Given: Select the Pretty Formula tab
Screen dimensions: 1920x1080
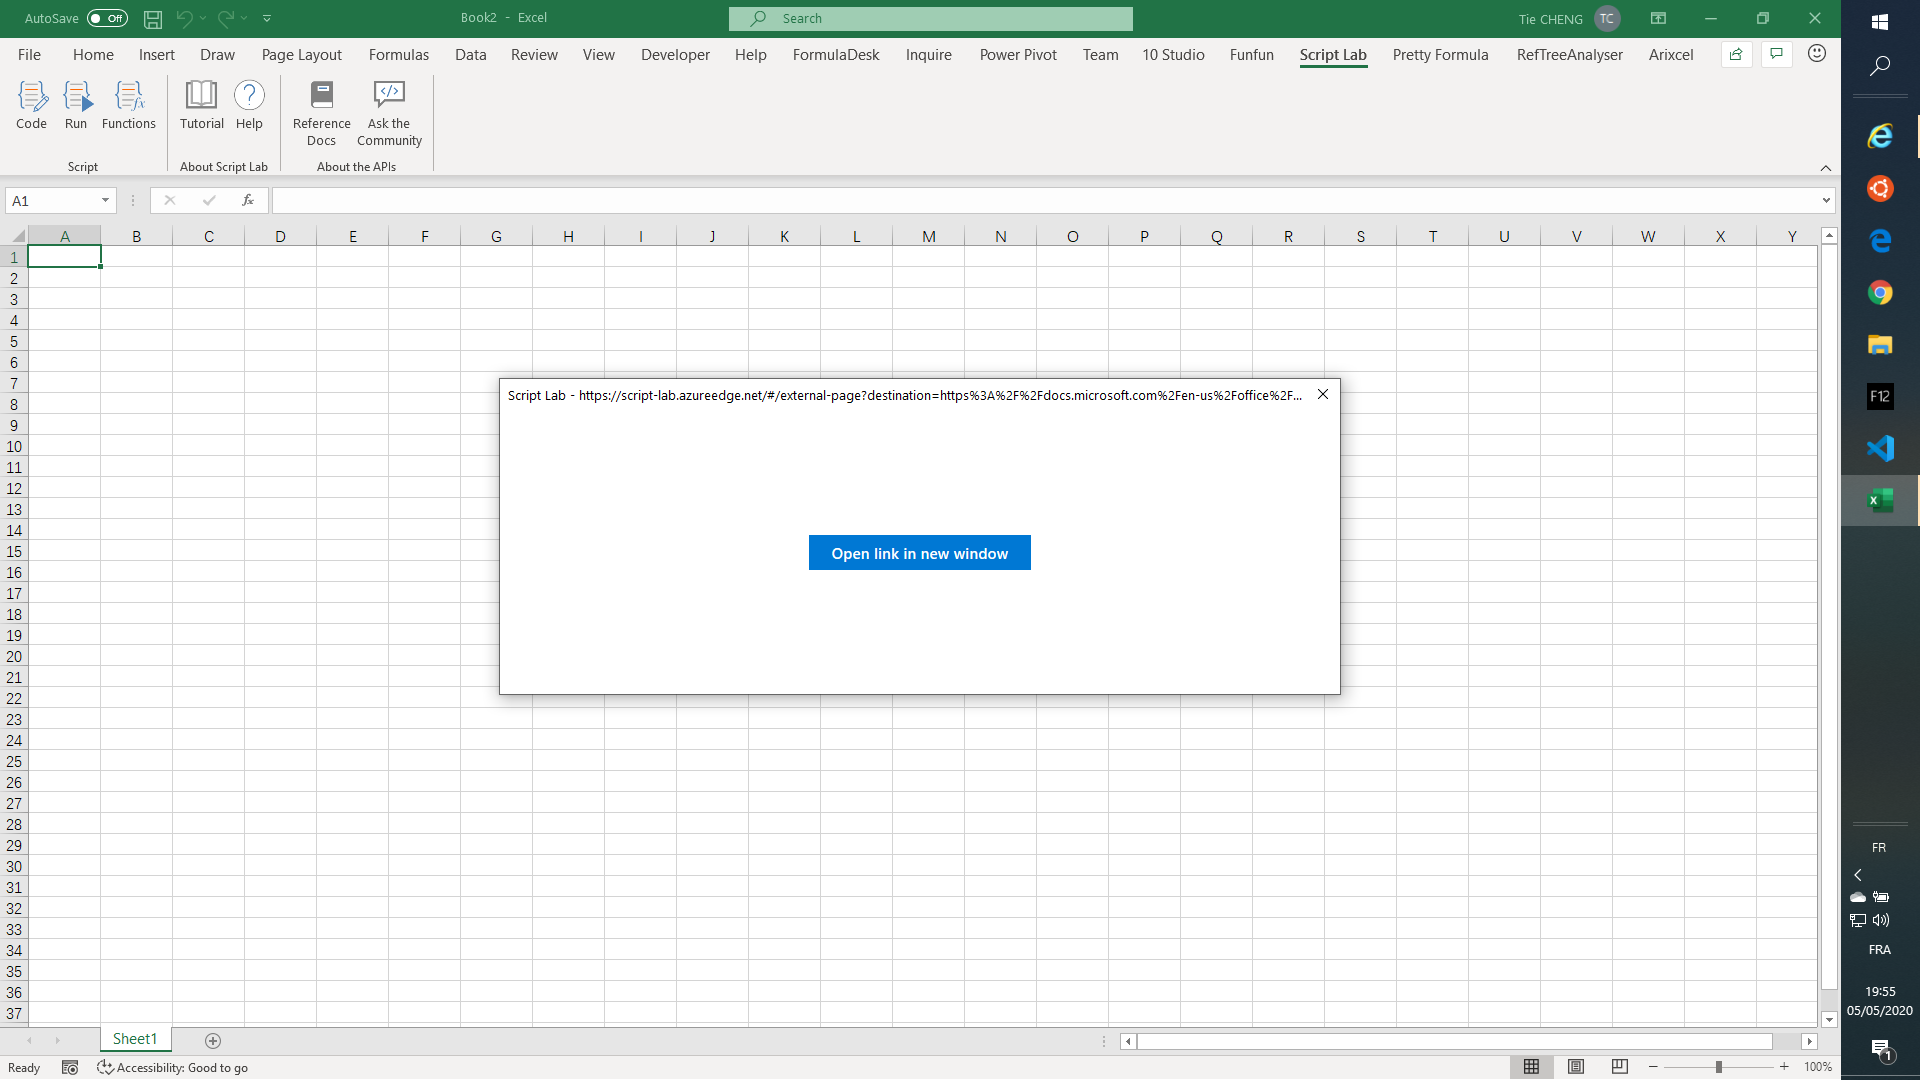Looking at the screenshot, I should pyautogui.click(x=1440, y=55).
